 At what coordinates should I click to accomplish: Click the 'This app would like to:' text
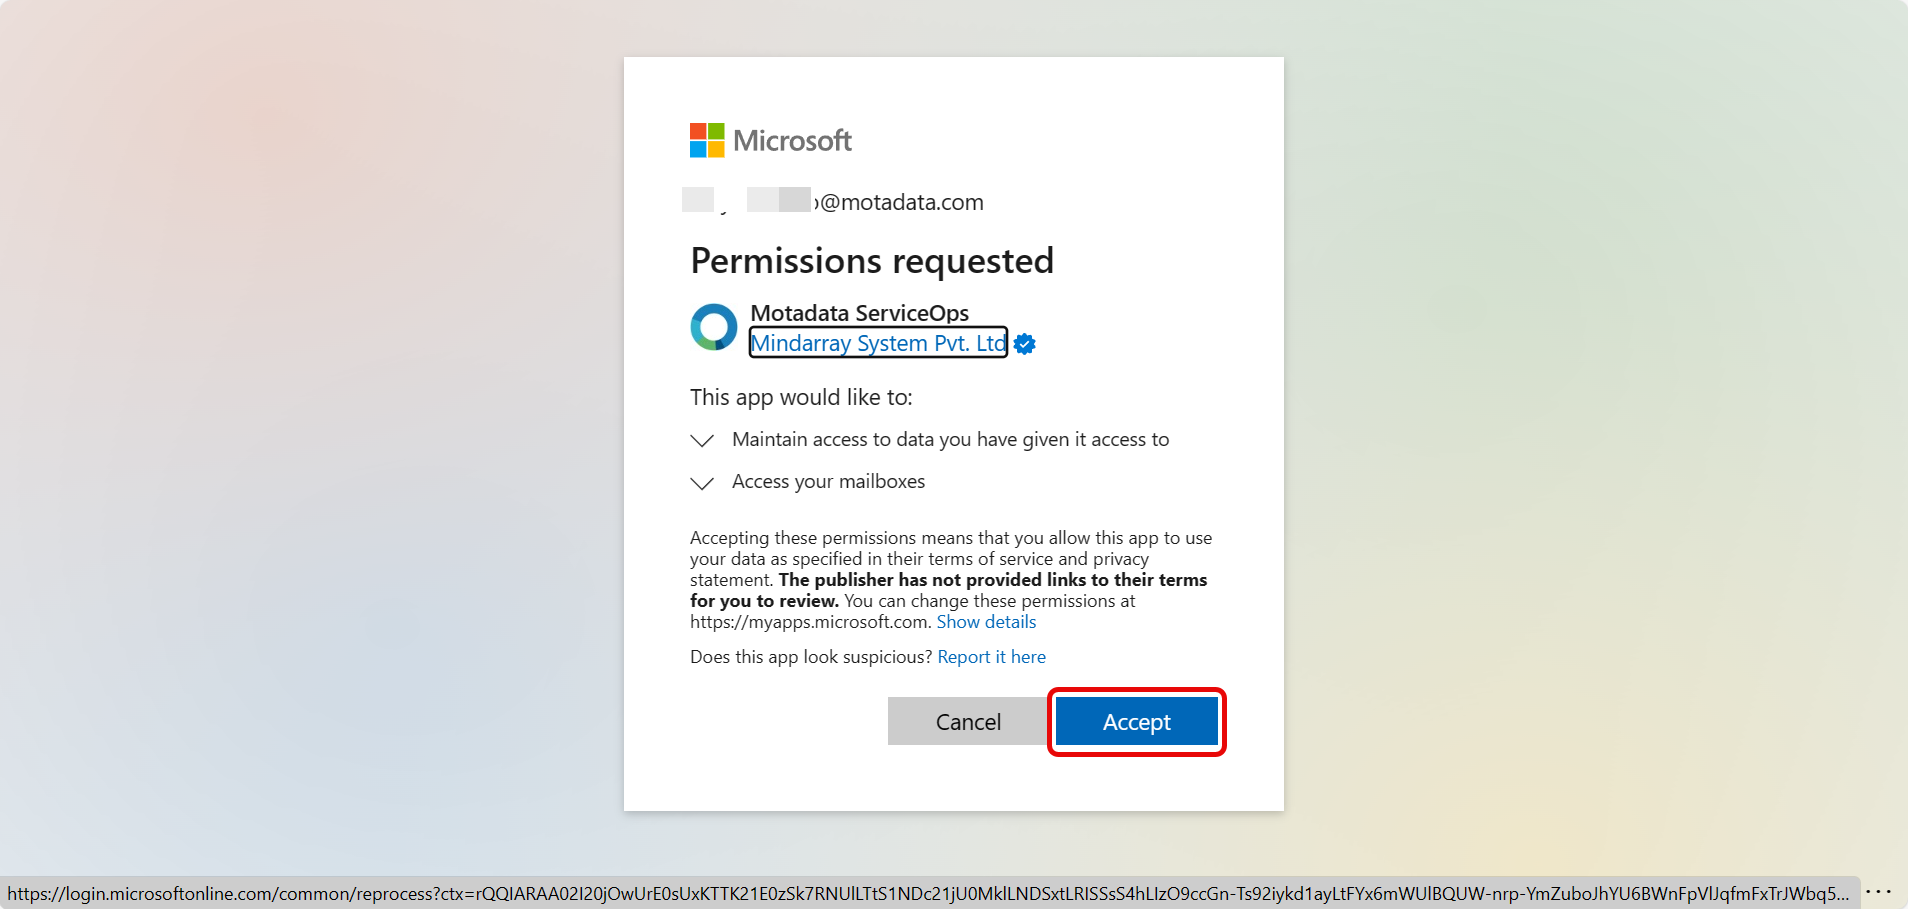(x=801, y=397)
